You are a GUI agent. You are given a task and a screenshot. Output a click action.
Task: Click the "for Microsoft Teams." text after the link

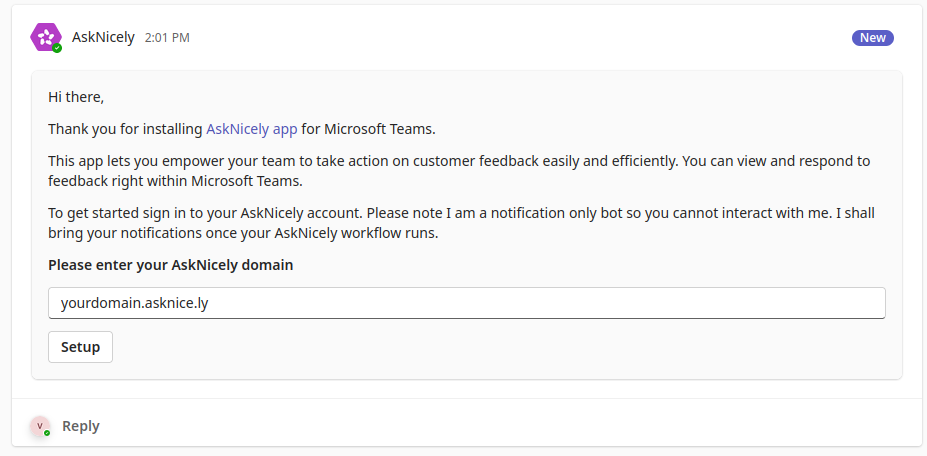pos(368,129)
